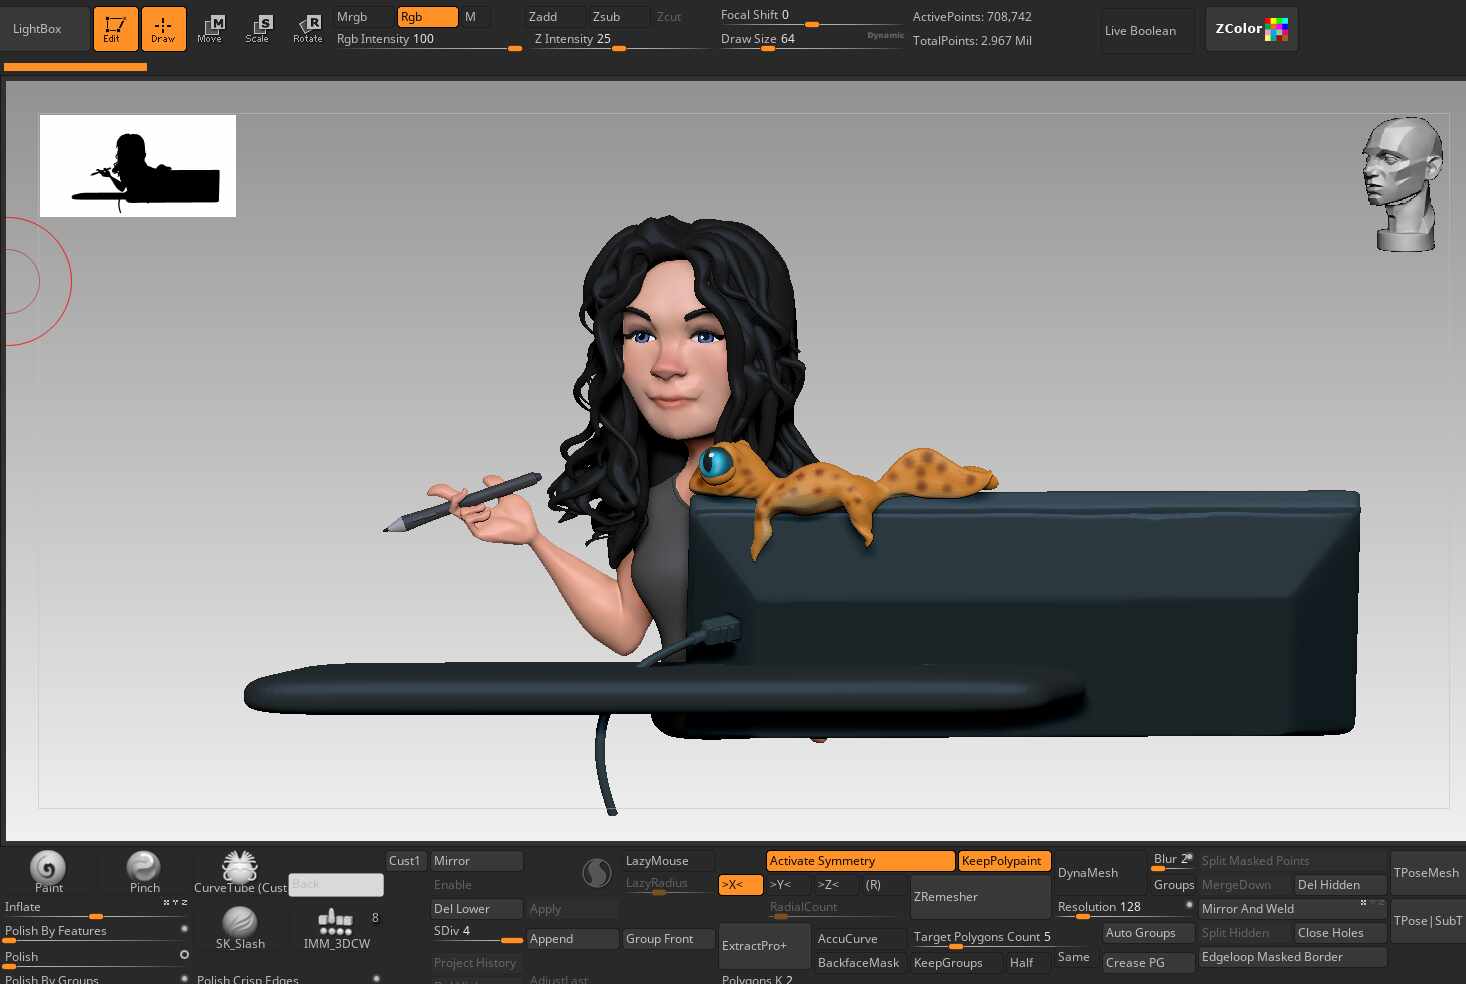
Task: Select the Move transform tool
Action: [210, 29]
